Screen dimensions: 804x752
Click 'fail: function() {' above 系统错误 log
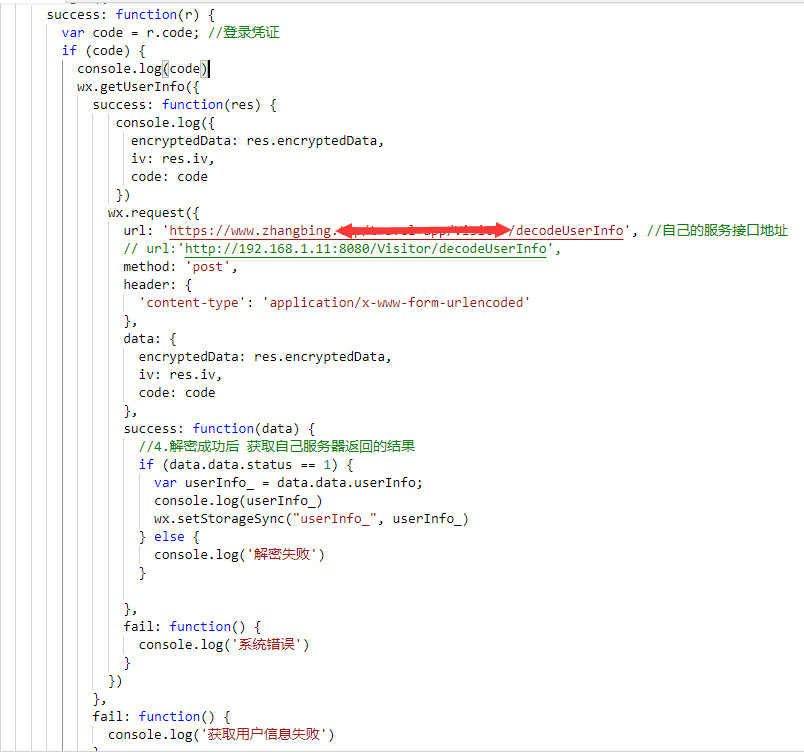(x=192, y=627)
